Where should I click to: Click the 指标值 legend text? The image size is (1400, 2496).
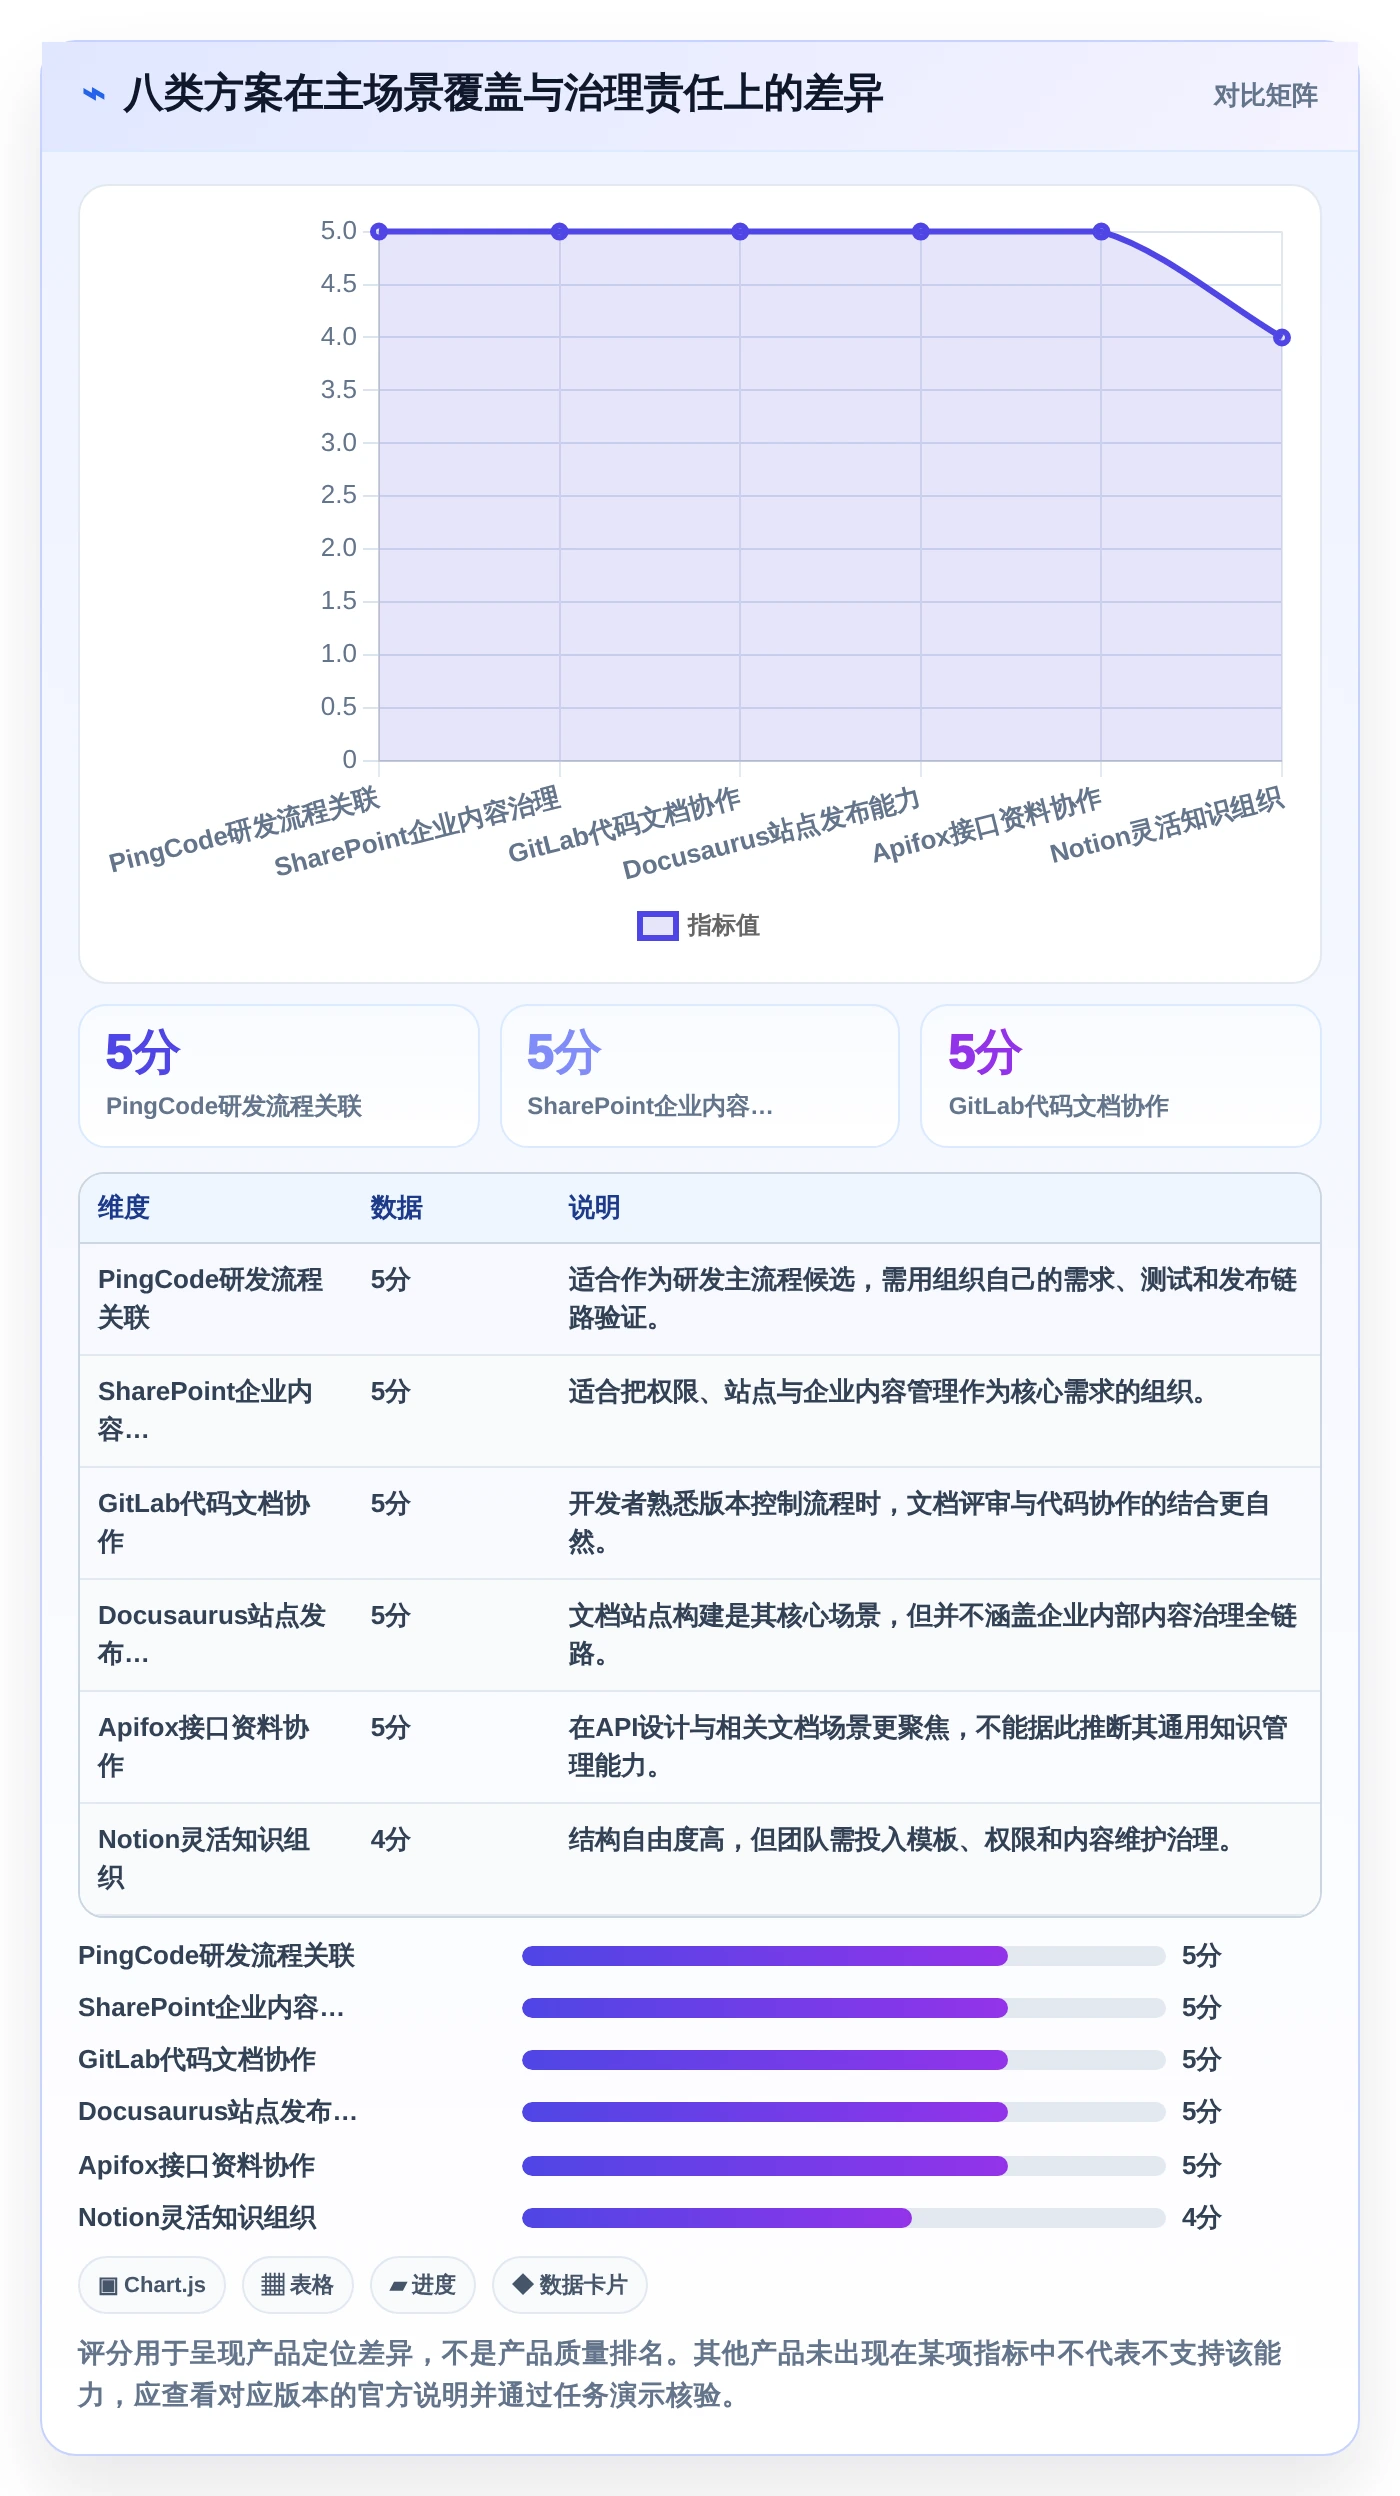point(723,926)
